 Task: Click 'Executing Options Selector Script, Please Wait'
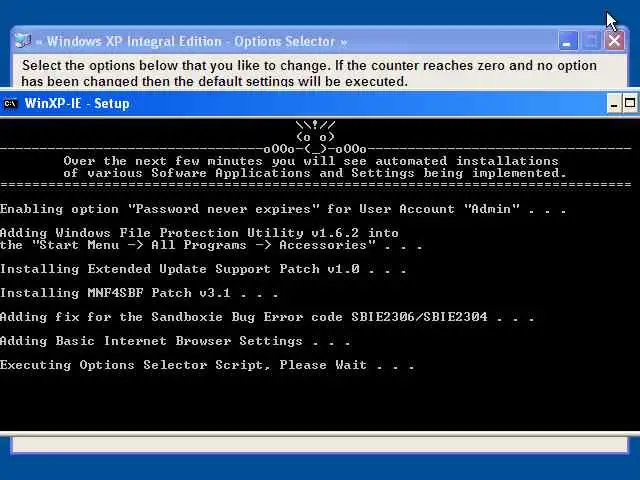207,365
